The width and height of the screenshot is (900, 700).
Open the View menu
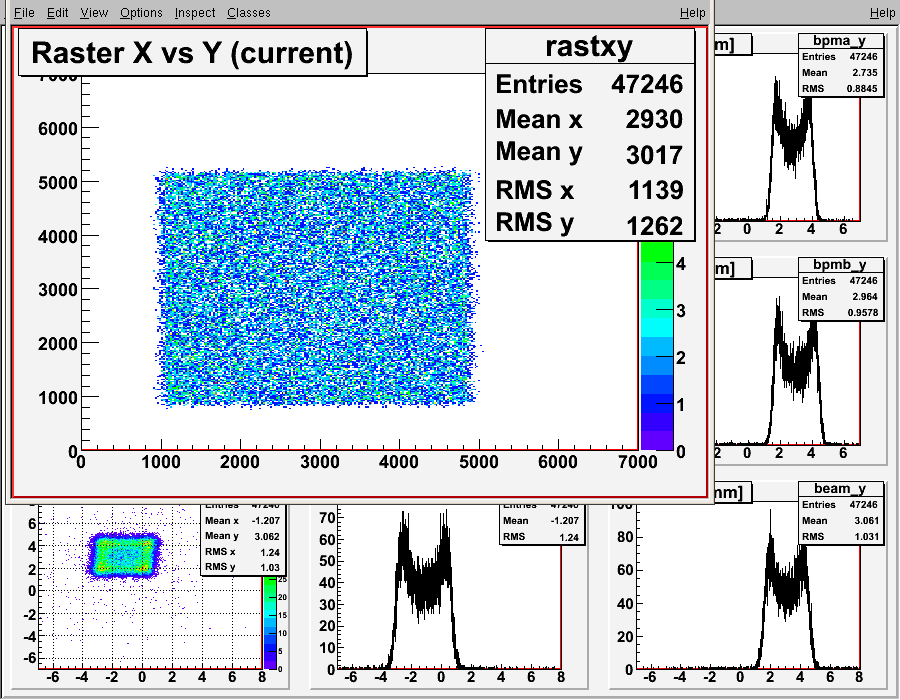pos(94,13)
